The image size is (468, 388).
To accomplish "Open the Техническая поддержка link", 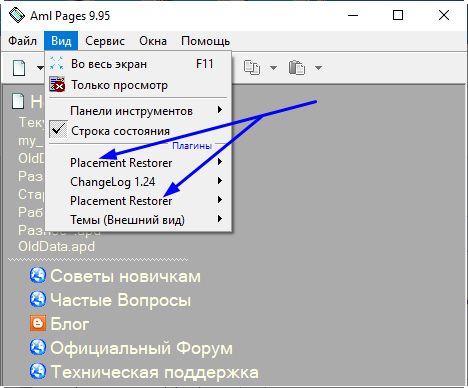I will tap(154, 372).
